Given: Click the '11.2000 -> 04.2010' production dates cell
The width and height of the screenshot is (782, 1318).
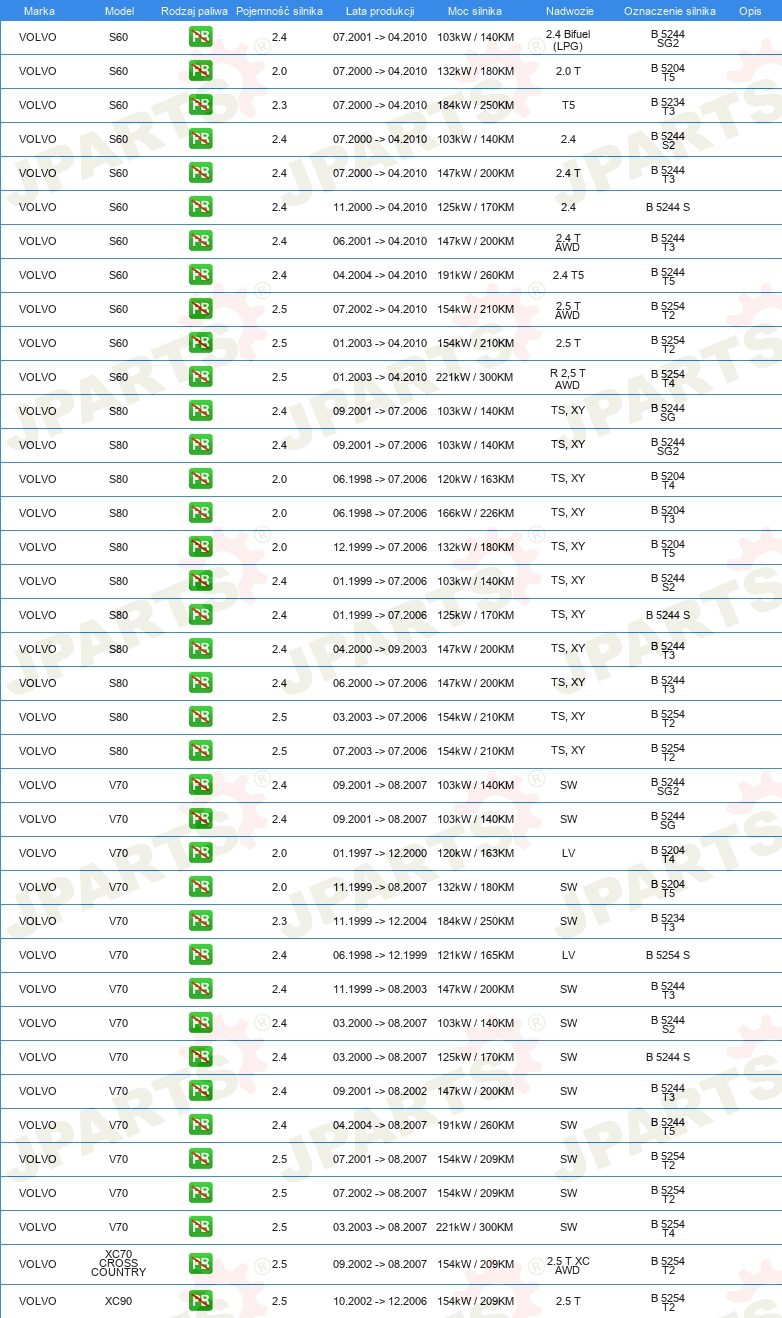Looking at the screenshot, I should [380, 208].
